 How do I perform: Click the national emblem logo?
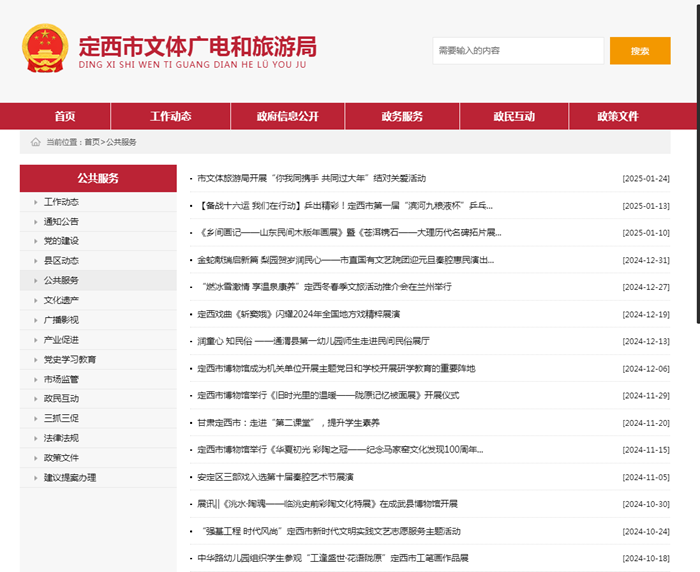(45, 49)
